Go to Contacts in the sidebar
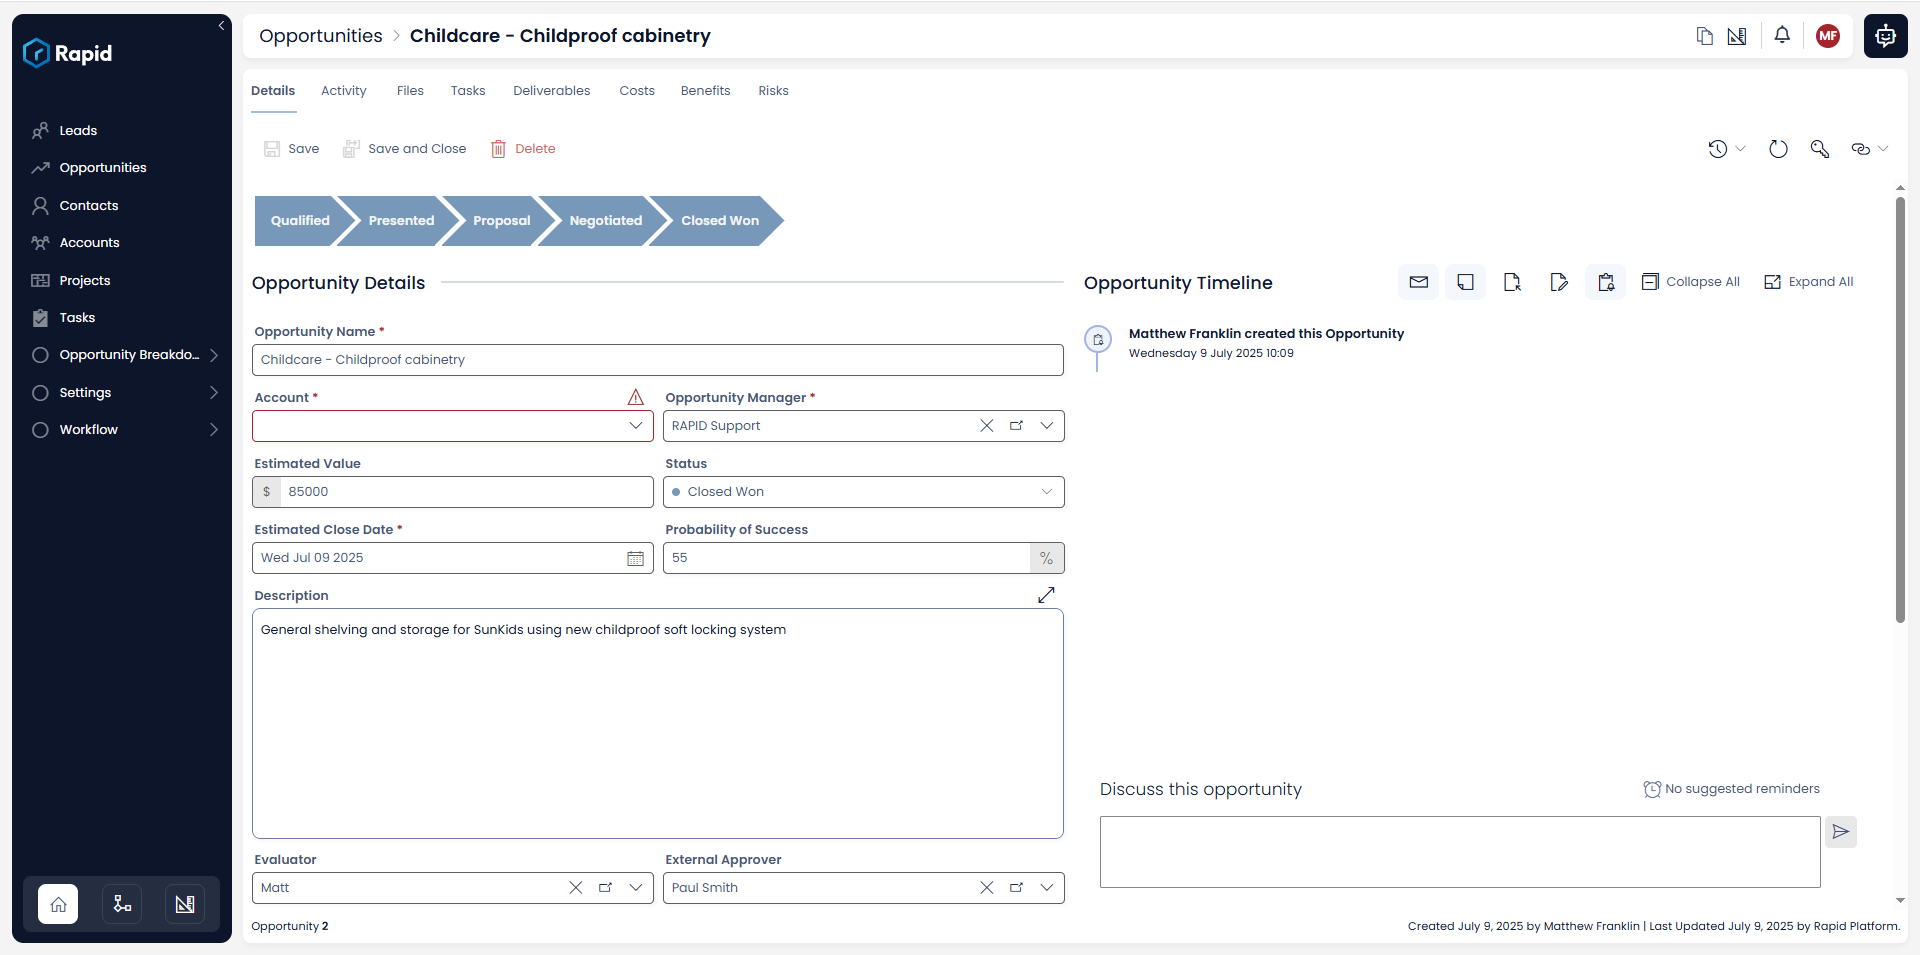1920x955 pixels. tap(88, 205)
